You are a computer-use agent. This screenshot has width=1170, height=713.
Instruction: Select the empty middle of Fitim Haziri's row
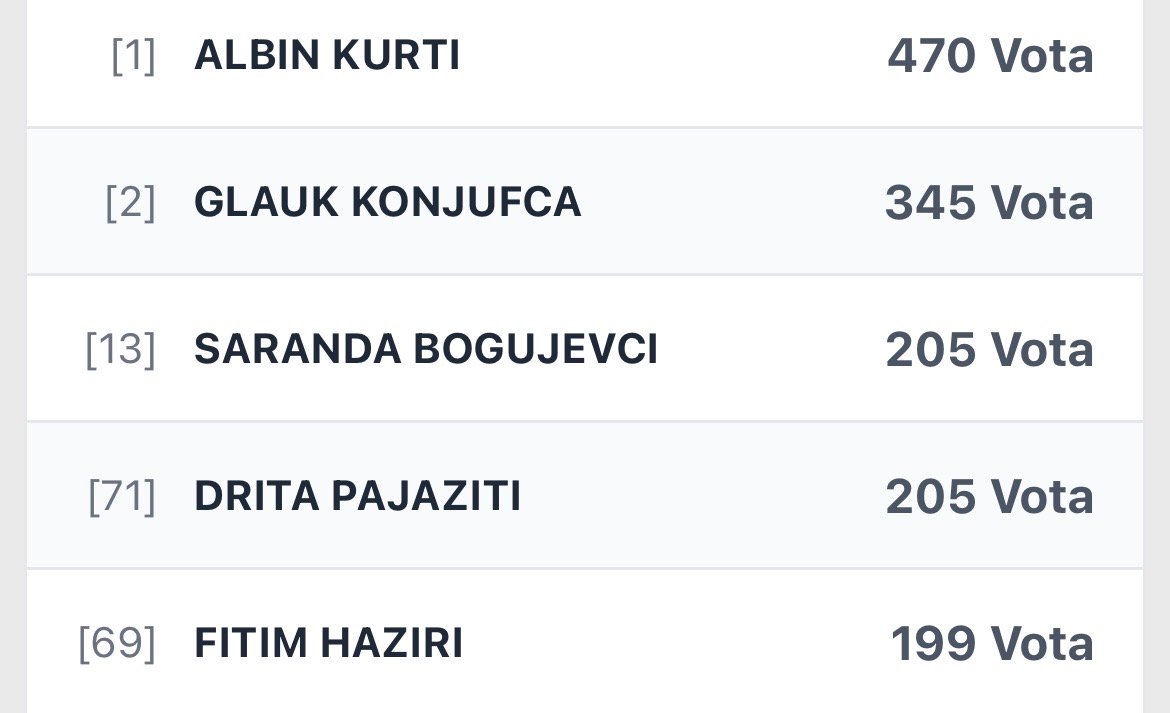click(x=675, y=644)
